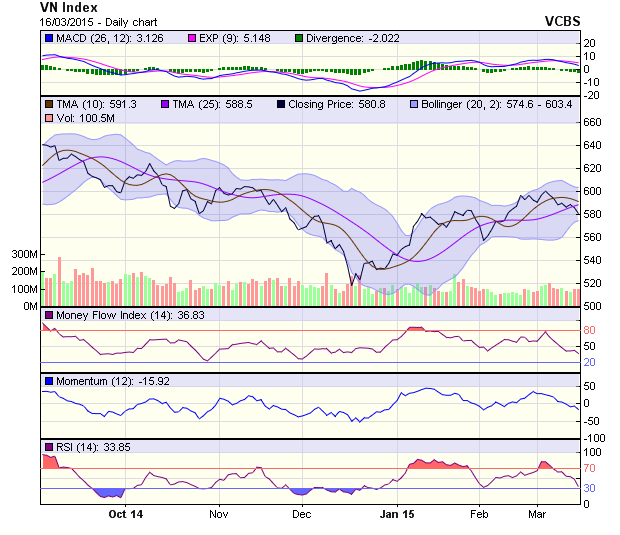Click the Mar label on time axis
620x535 pixels.
(537, 514)
